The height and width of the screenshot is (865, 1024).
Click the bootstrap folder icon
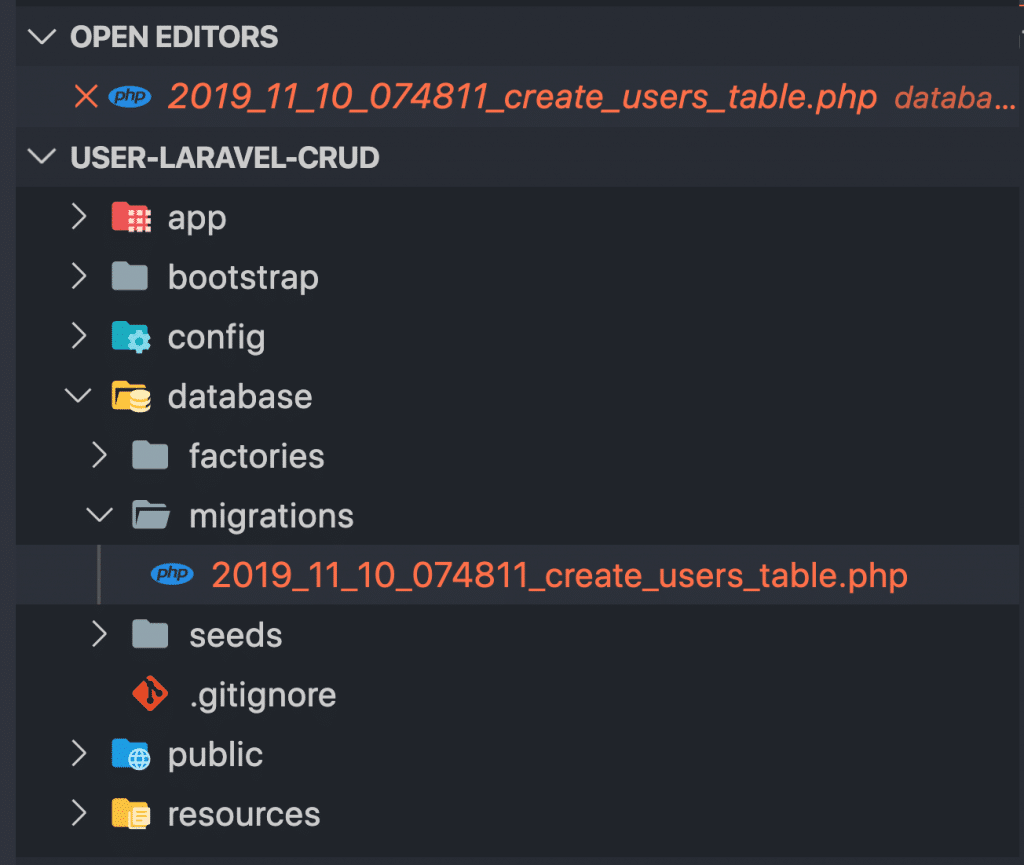pyautogui.click(x=130, y=276)
